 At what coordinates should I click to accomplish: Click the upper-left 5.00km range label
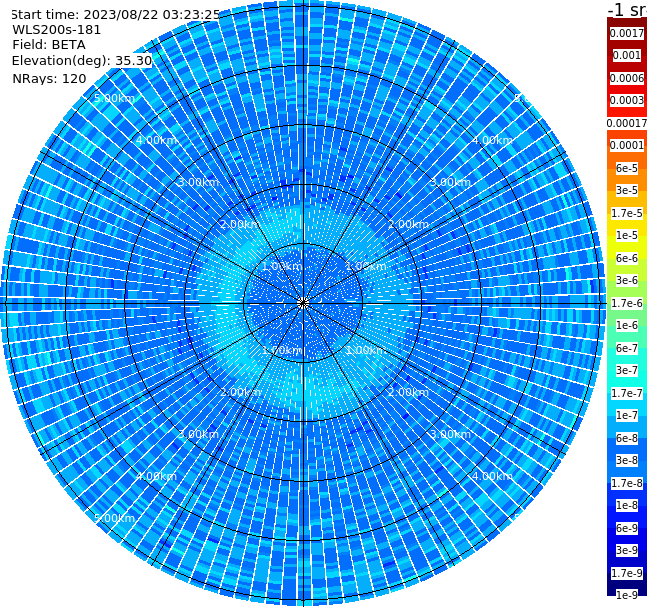(x=114, y=98)
